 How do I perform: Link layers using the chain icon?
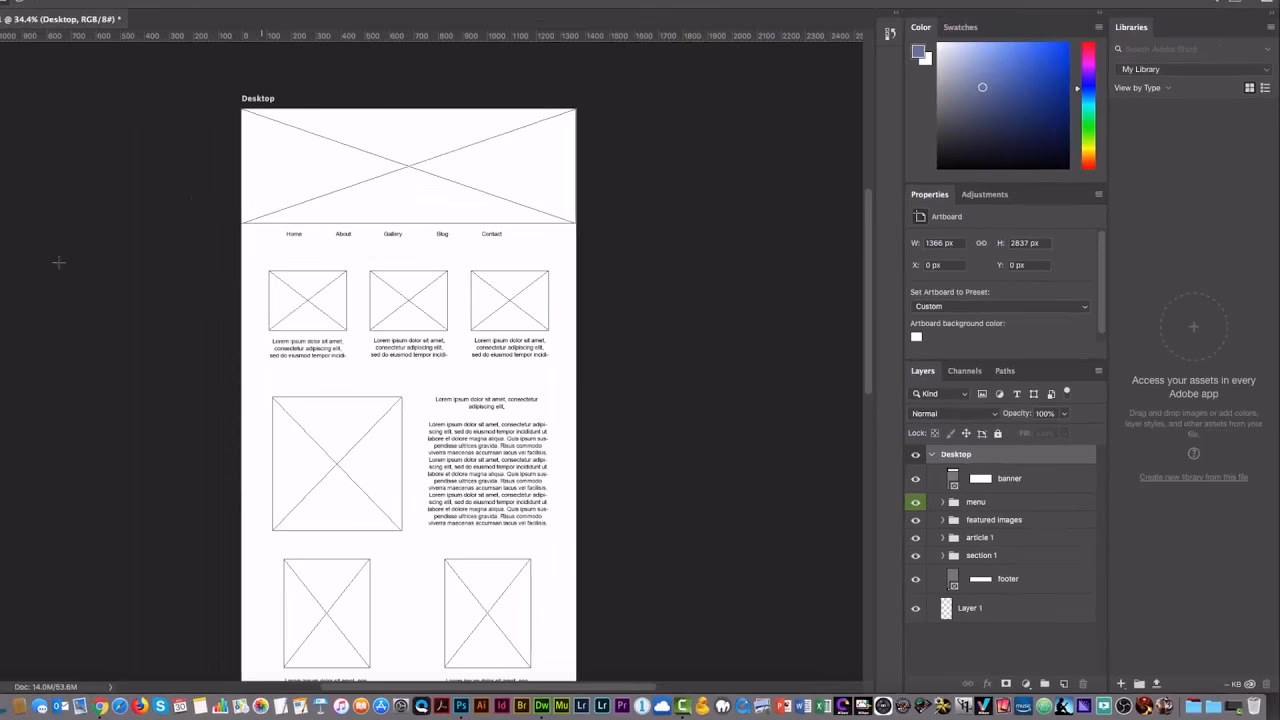[968, 684]
